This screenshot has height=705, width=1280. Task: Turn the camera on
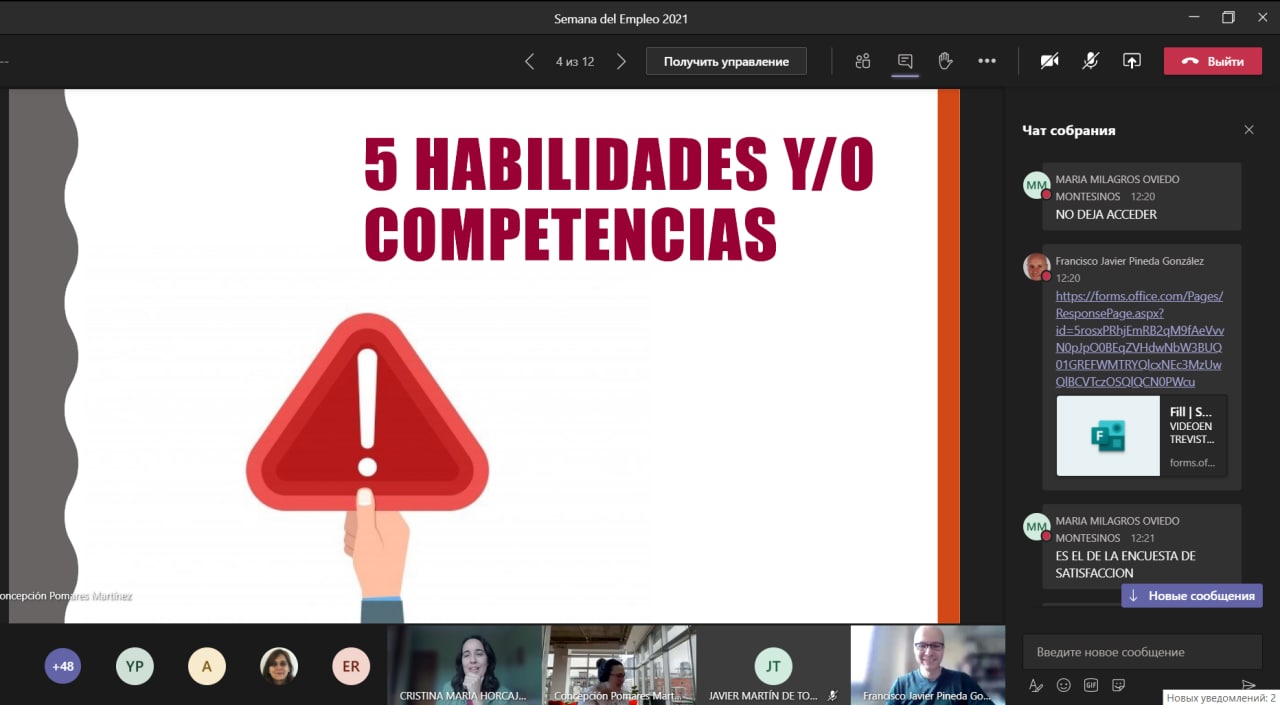1049,61
